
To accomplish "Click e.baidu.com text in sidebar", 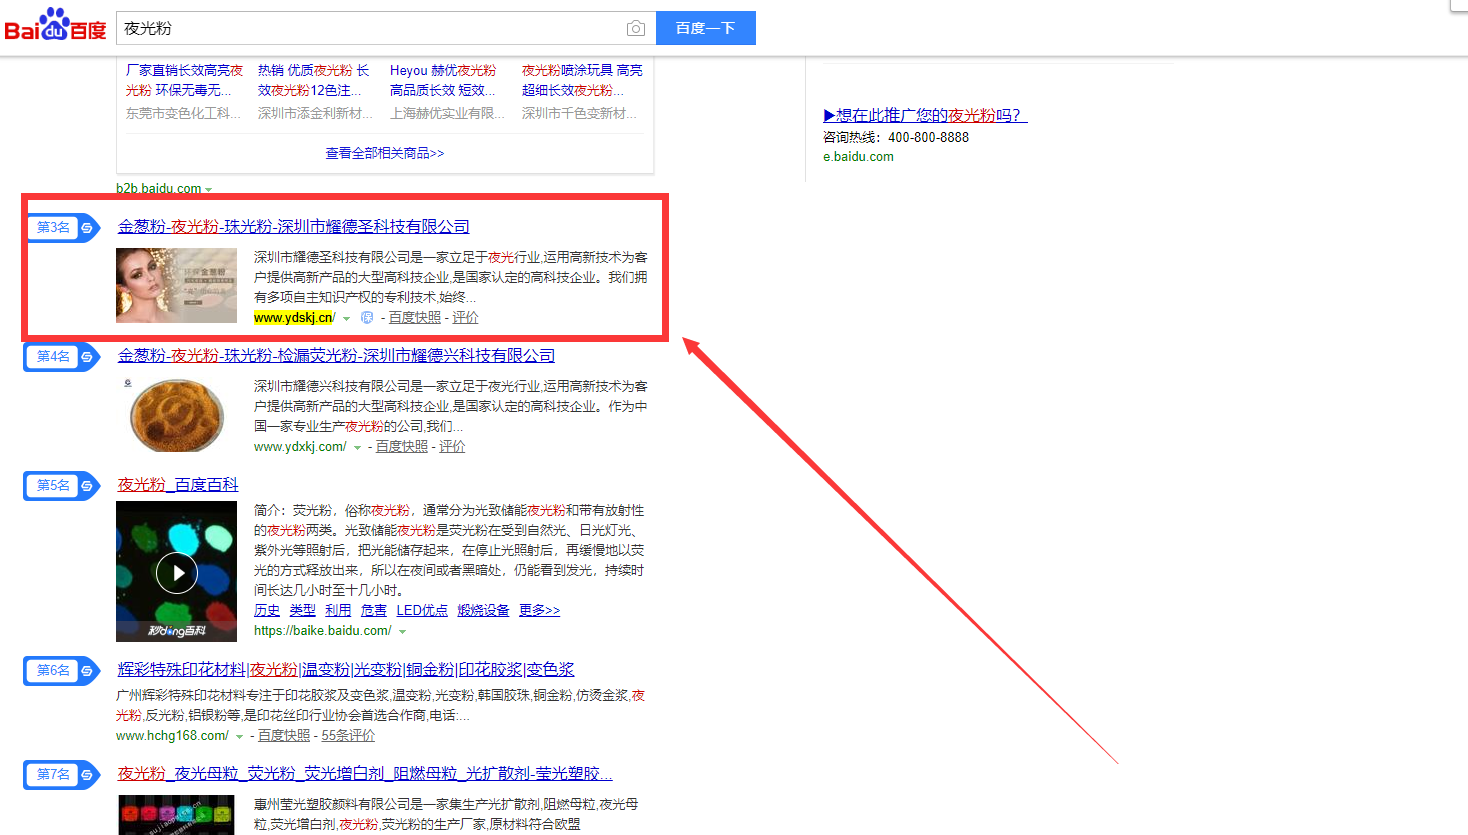I will [858, 157].
